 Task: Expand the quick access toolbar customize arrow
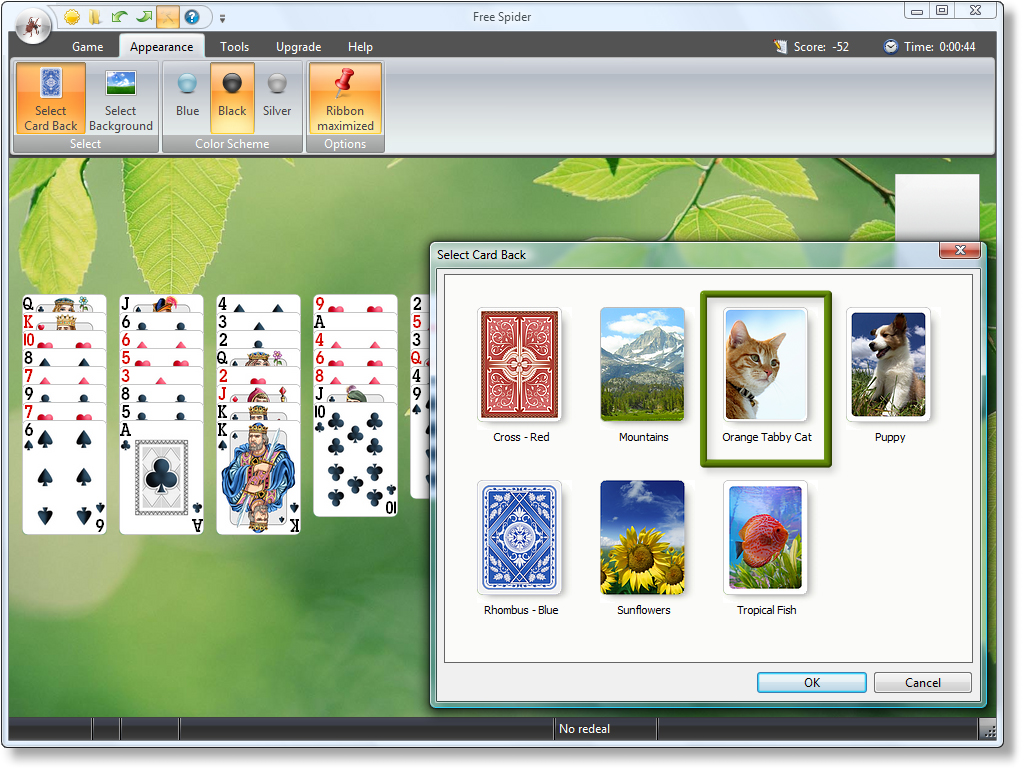pyautogui.click(x=222, y=18)
